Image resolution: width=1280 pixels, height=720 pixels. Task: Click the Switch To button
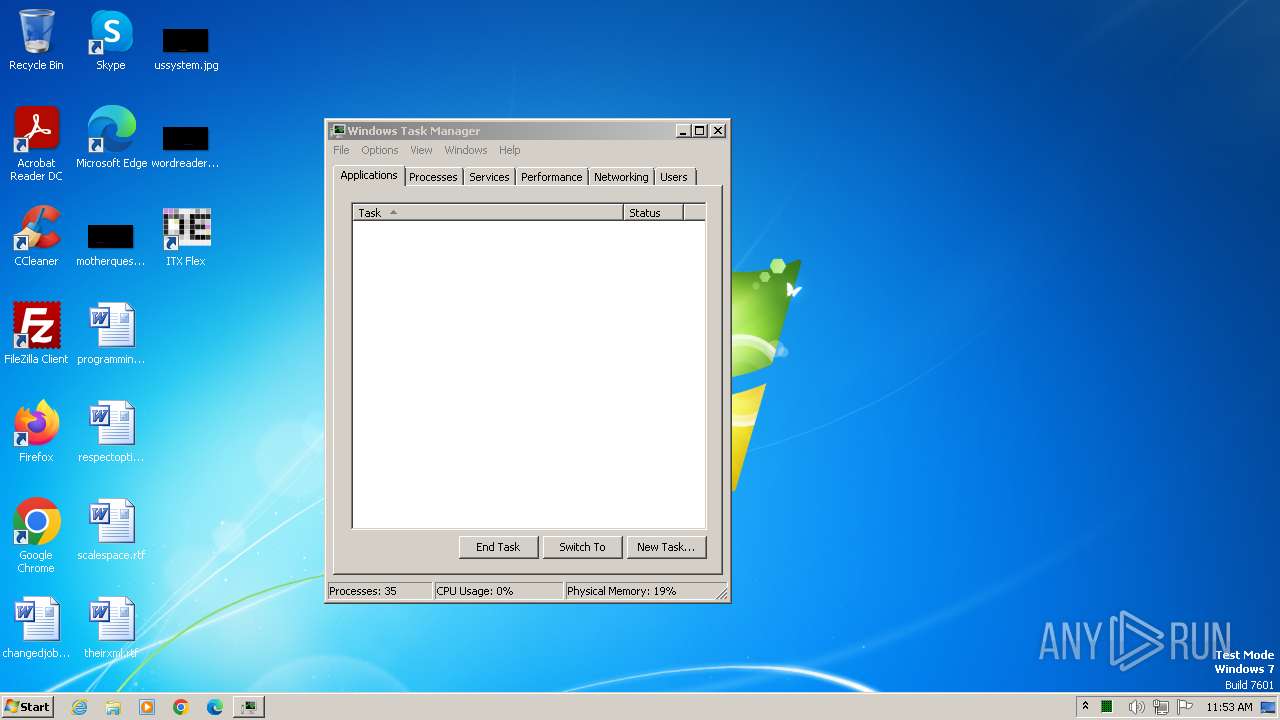[x=582, y=547]
